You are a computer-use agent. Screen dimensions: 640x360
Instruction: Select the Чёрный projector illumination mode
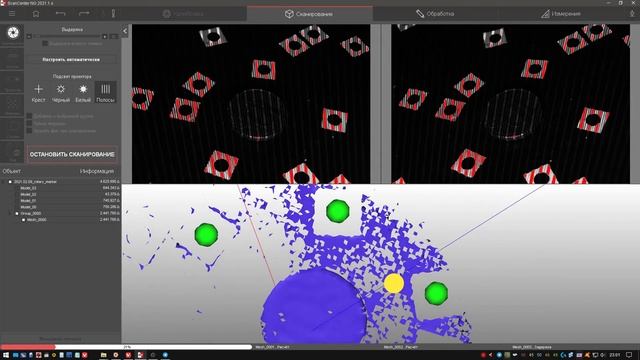point(60,93)
